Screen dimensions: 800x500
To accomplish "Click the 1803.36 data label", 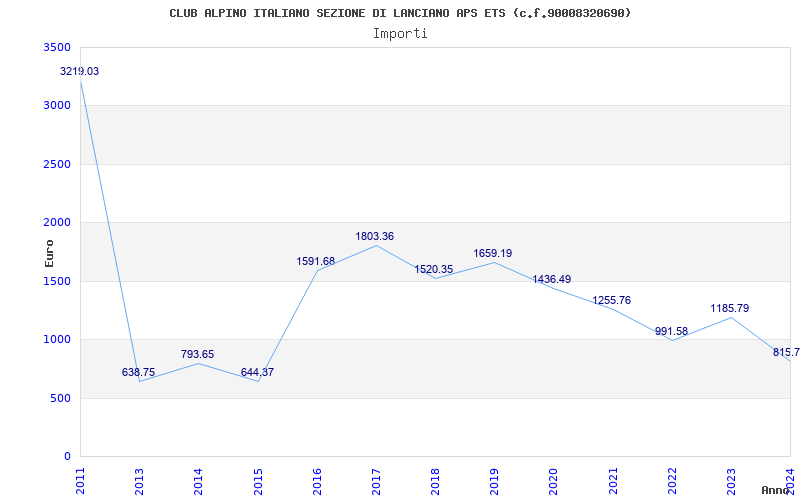I will (375, 237).
